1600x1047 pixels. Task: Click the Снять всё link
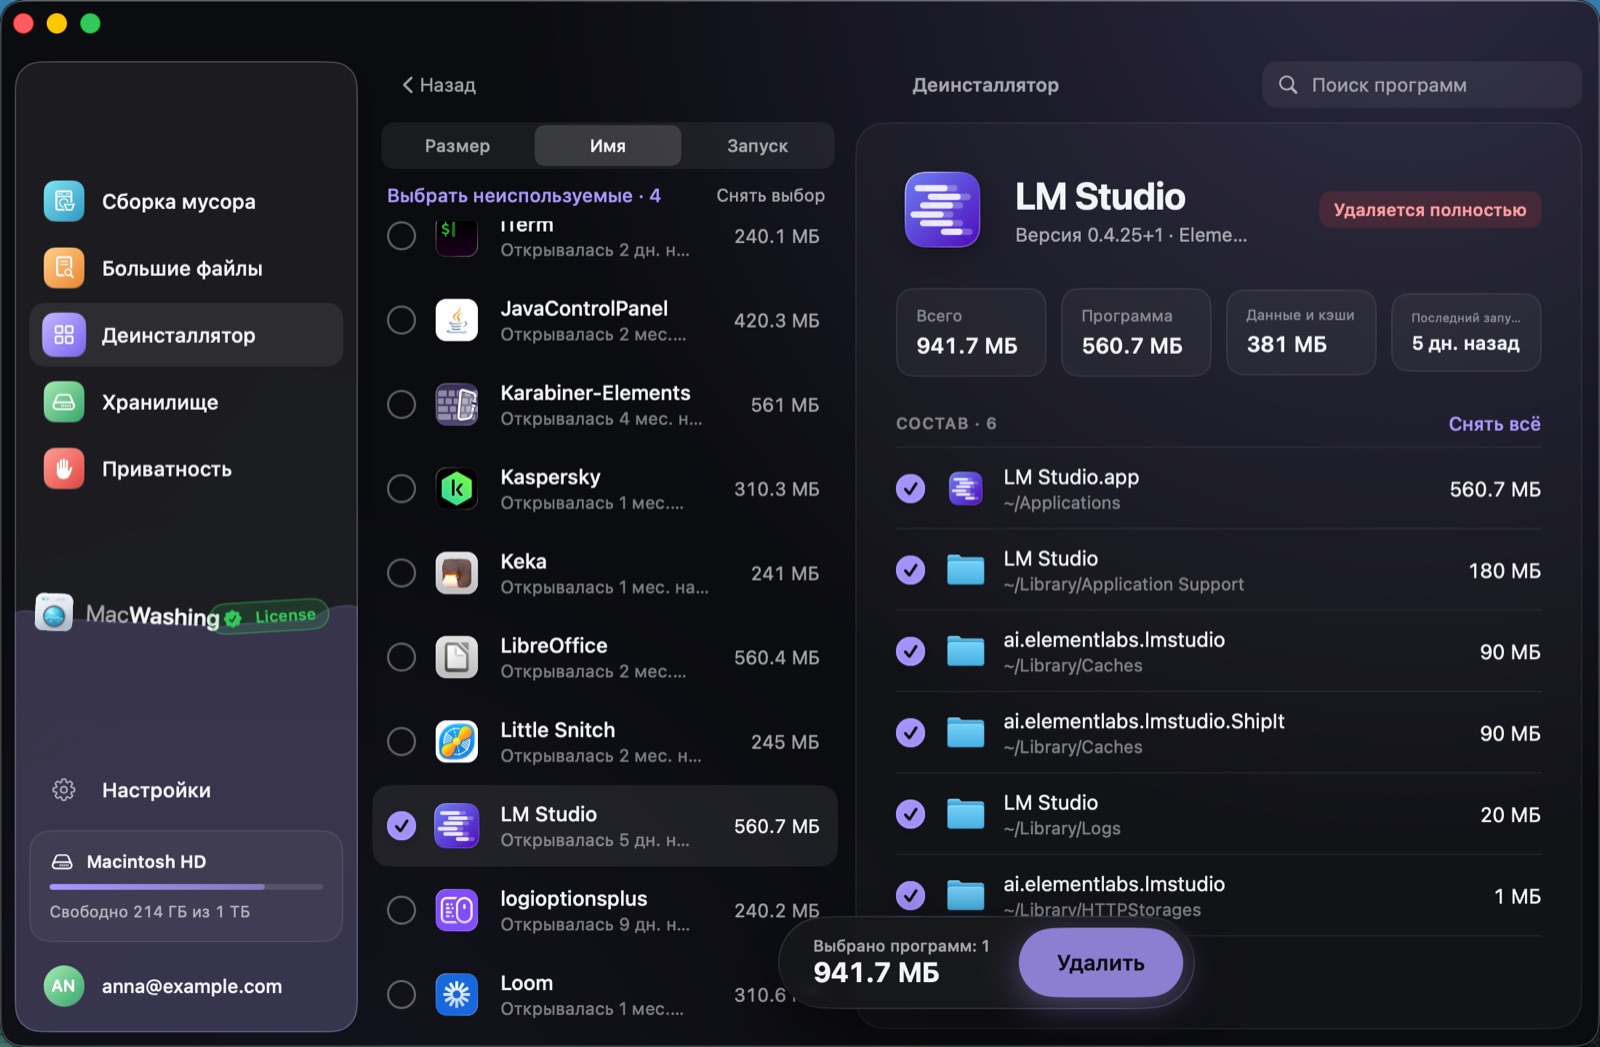pyautogui.click(x=1494, y=424)
